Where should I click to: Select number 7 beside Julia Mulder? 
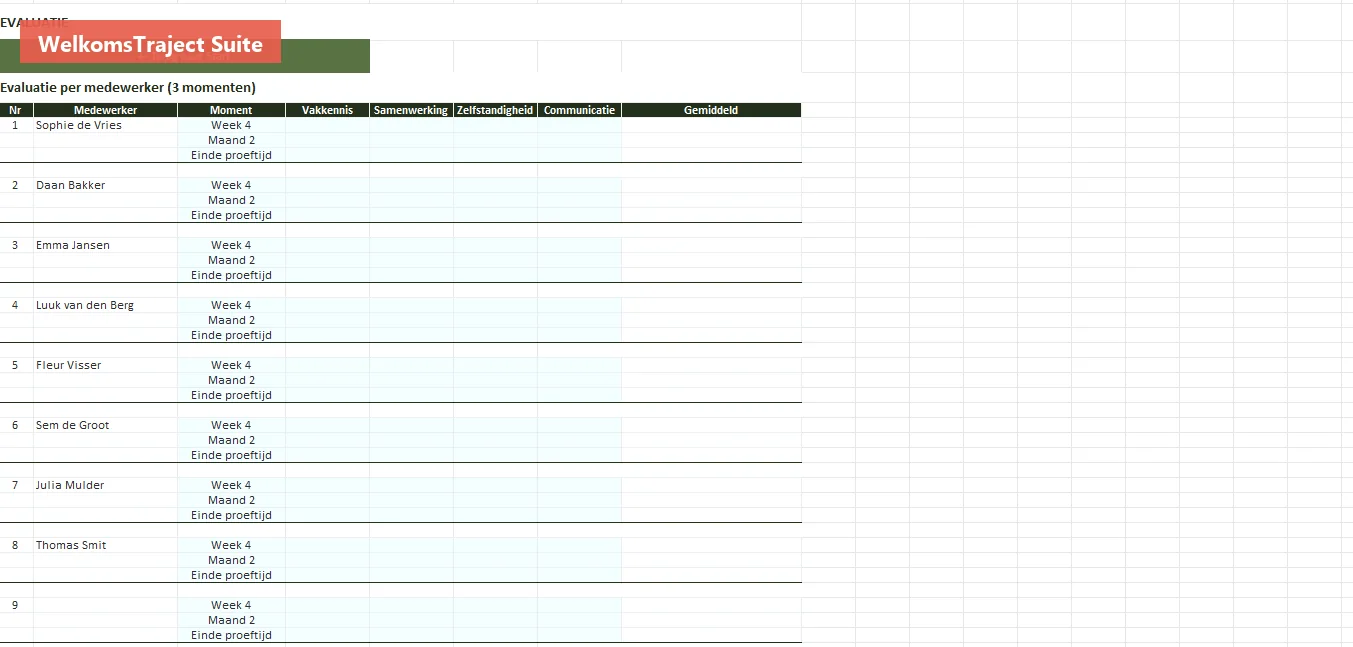[15, 485]
